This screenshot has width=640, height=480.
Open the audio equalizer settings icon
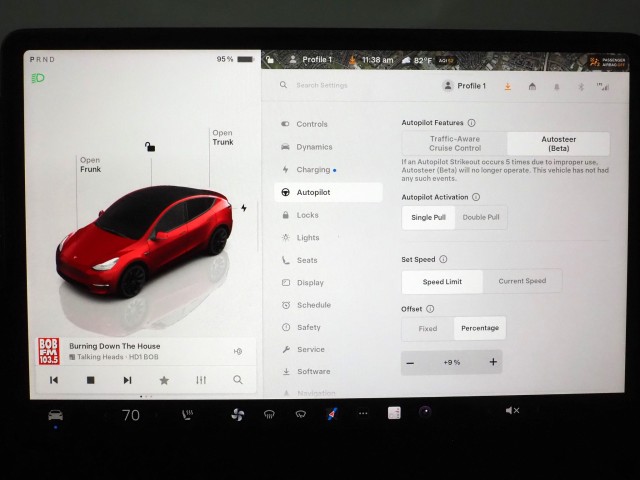tap(201, 380)
